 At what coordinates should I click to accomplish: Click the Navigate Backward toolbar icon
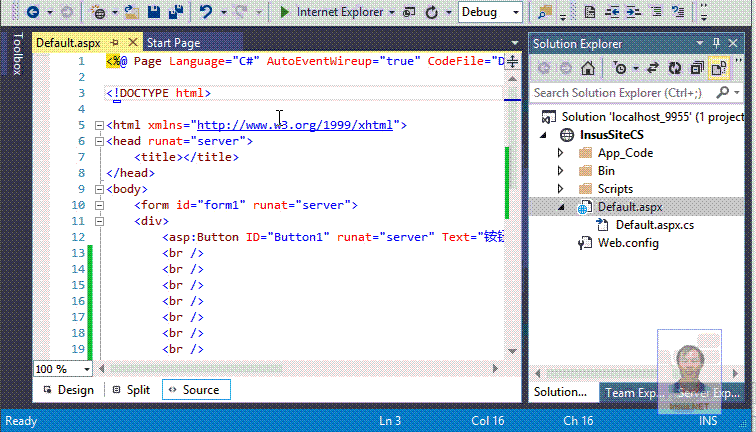(x=32, y=12)
